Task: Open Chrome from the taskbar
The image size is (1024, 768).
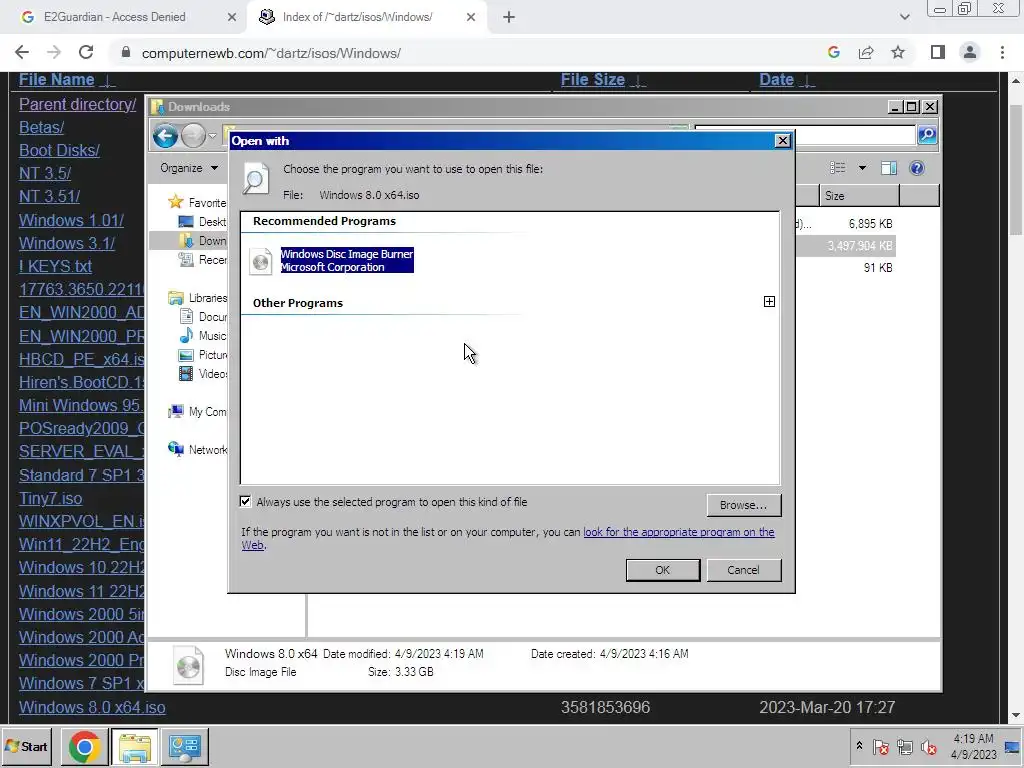Action: [x=84, y=746]
